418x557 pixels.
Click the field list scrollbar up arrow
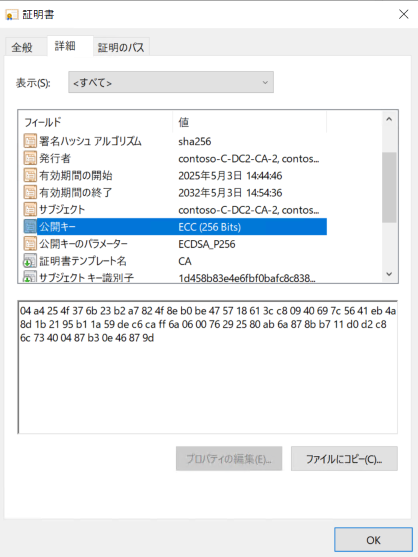tap(389, 119)
